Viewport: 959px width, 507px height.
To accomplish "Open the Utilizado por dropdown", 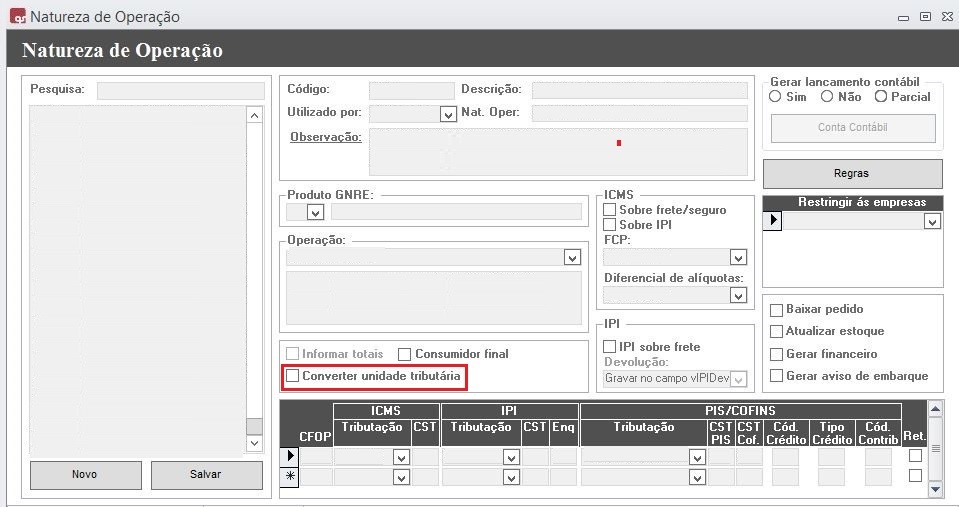I will 448,114.
